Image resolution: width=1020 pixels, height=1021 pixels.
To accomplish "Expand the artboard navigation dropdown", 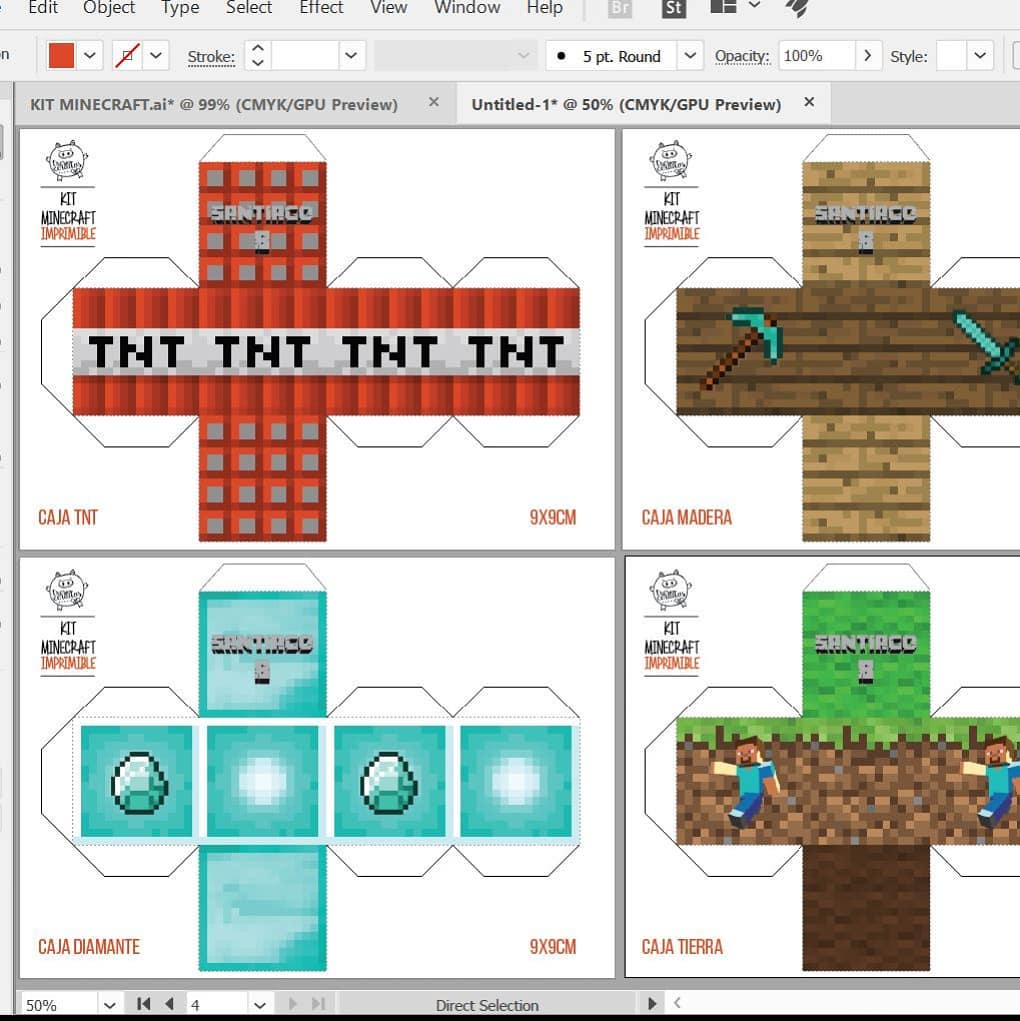I will pos(260,1005).
